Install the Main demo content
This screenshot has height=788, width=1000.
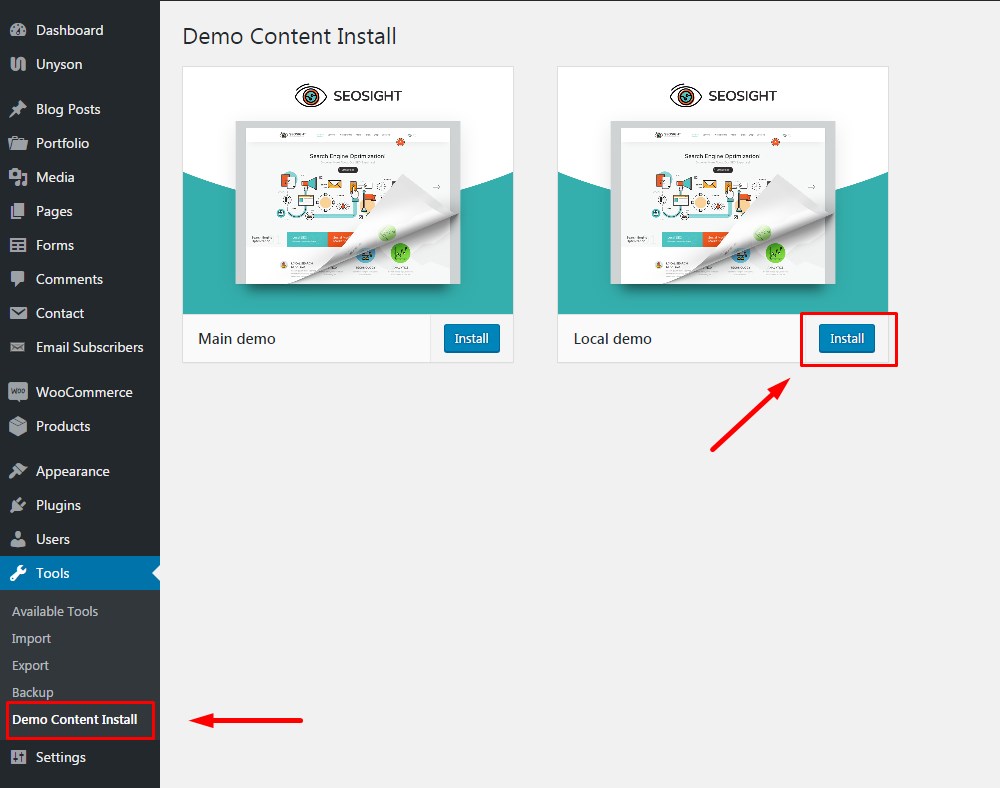tap(471, 339)
